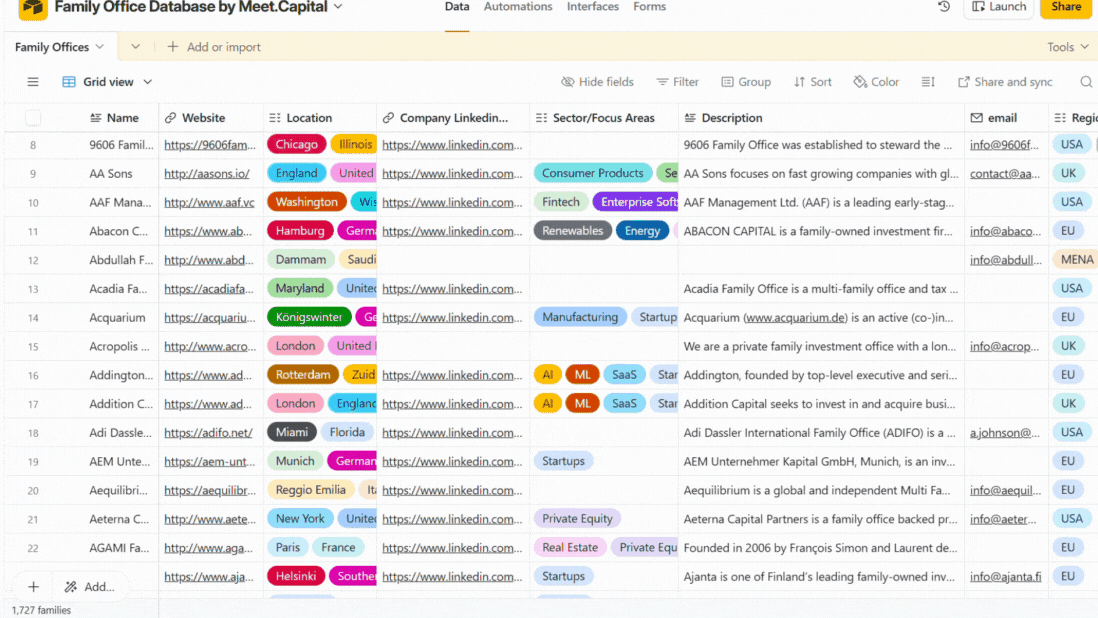This screenshot has width=1098, height=618.
Task: Switch to the Data tab
Action: tap(457, 7)
